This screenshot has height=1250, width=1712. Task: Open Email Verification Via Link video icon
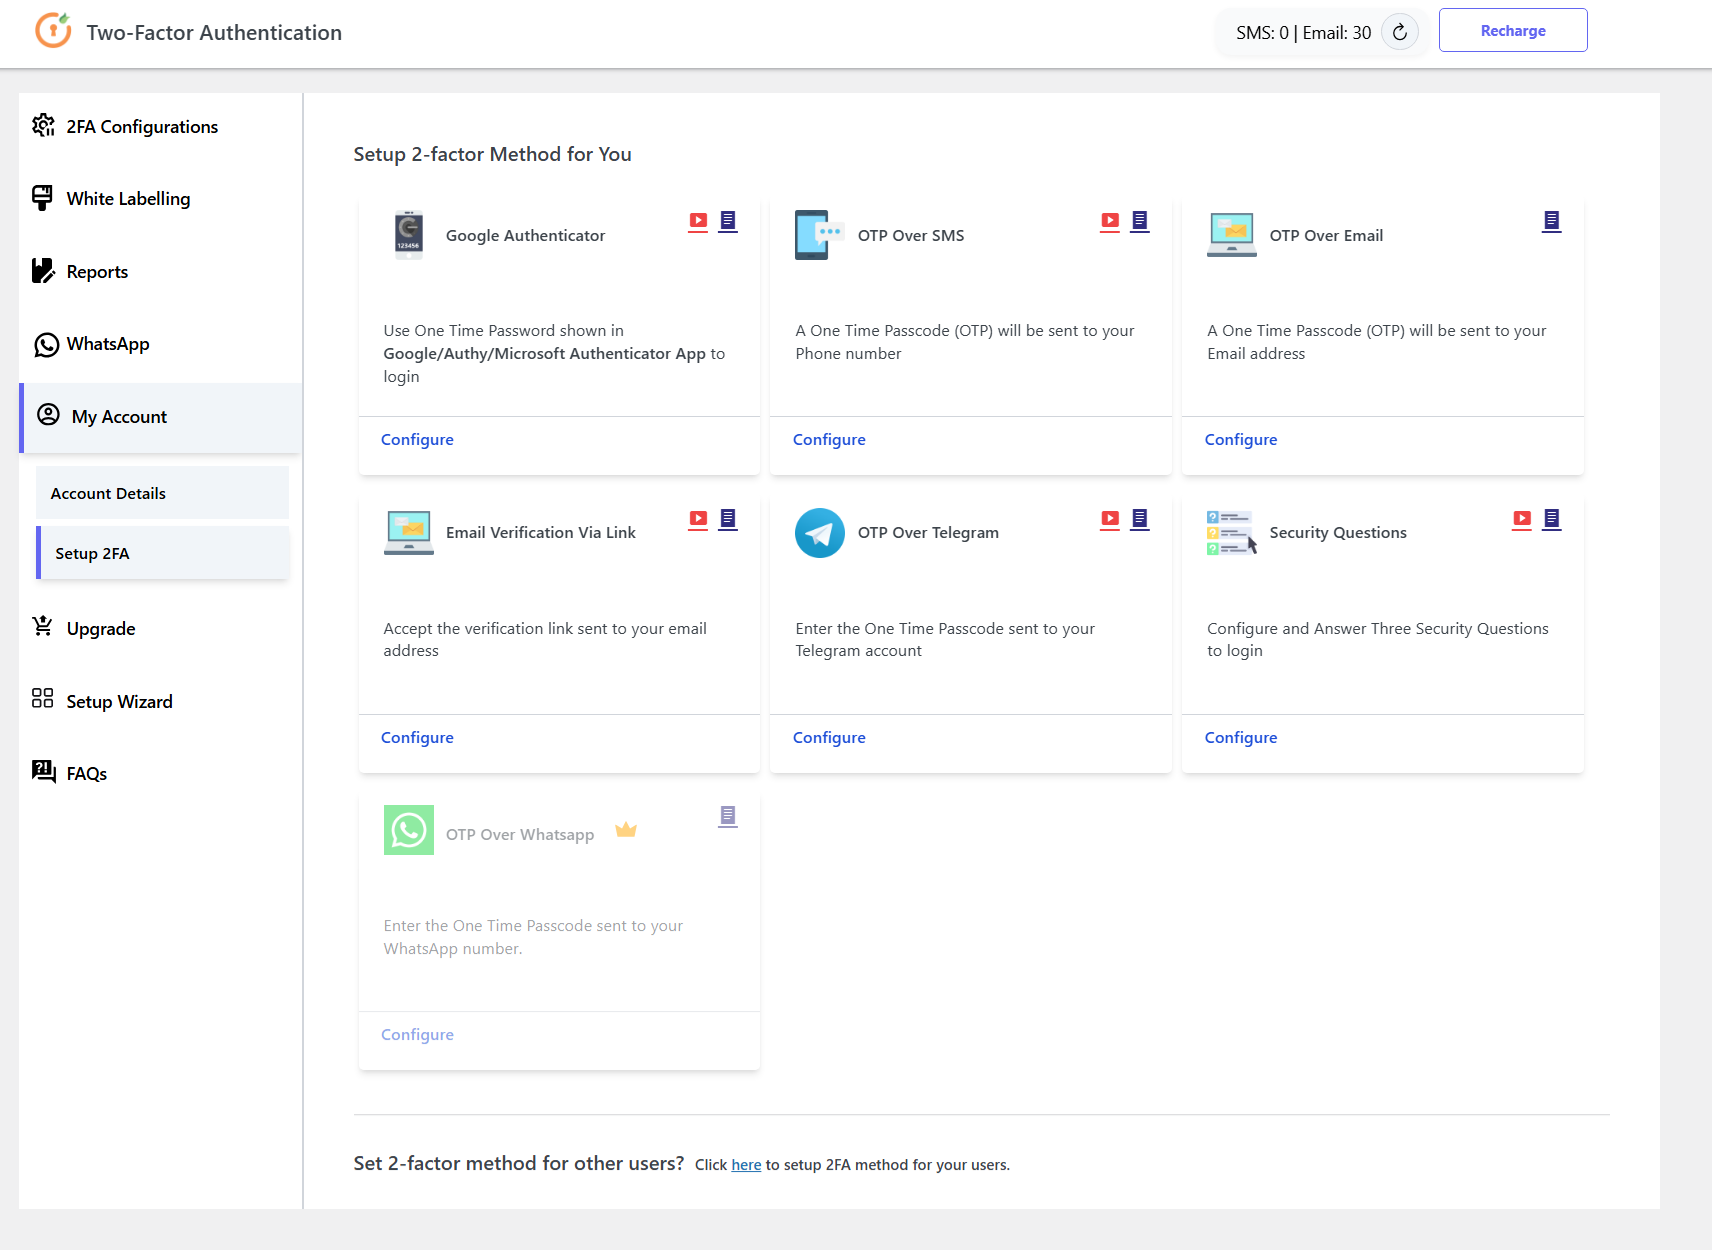[698, 519]
